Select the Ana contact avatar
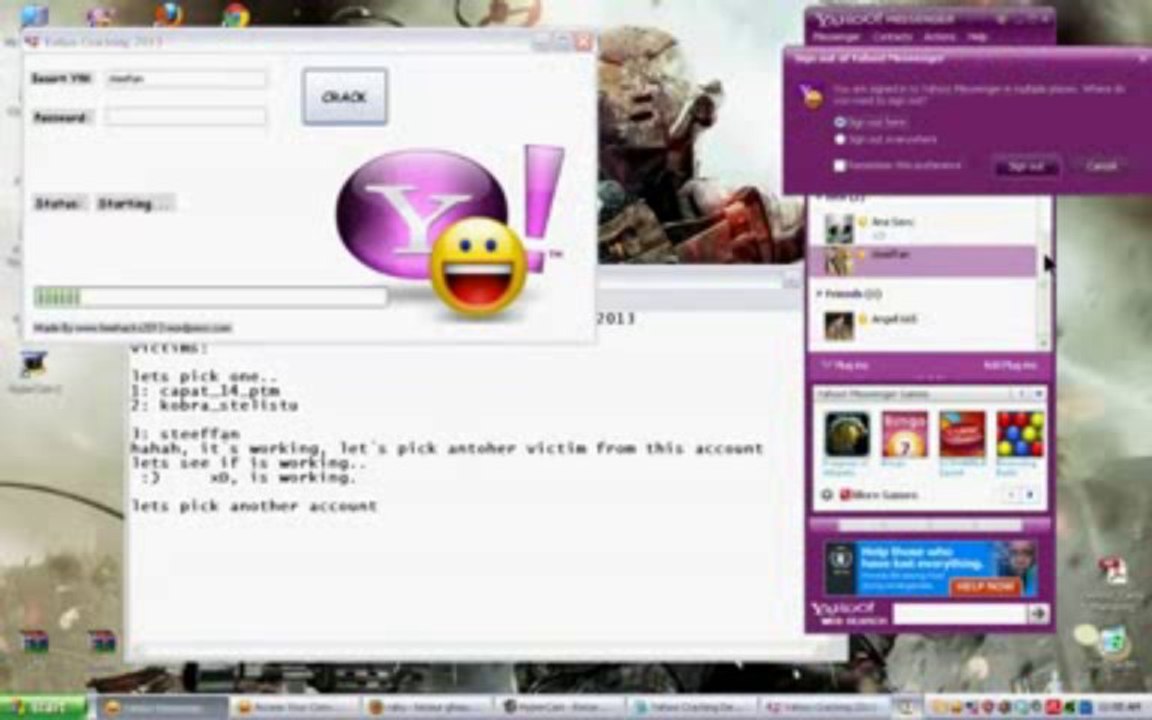This screenshot has width=1152, height=720. pyautogui.click(x=838, y=228)
